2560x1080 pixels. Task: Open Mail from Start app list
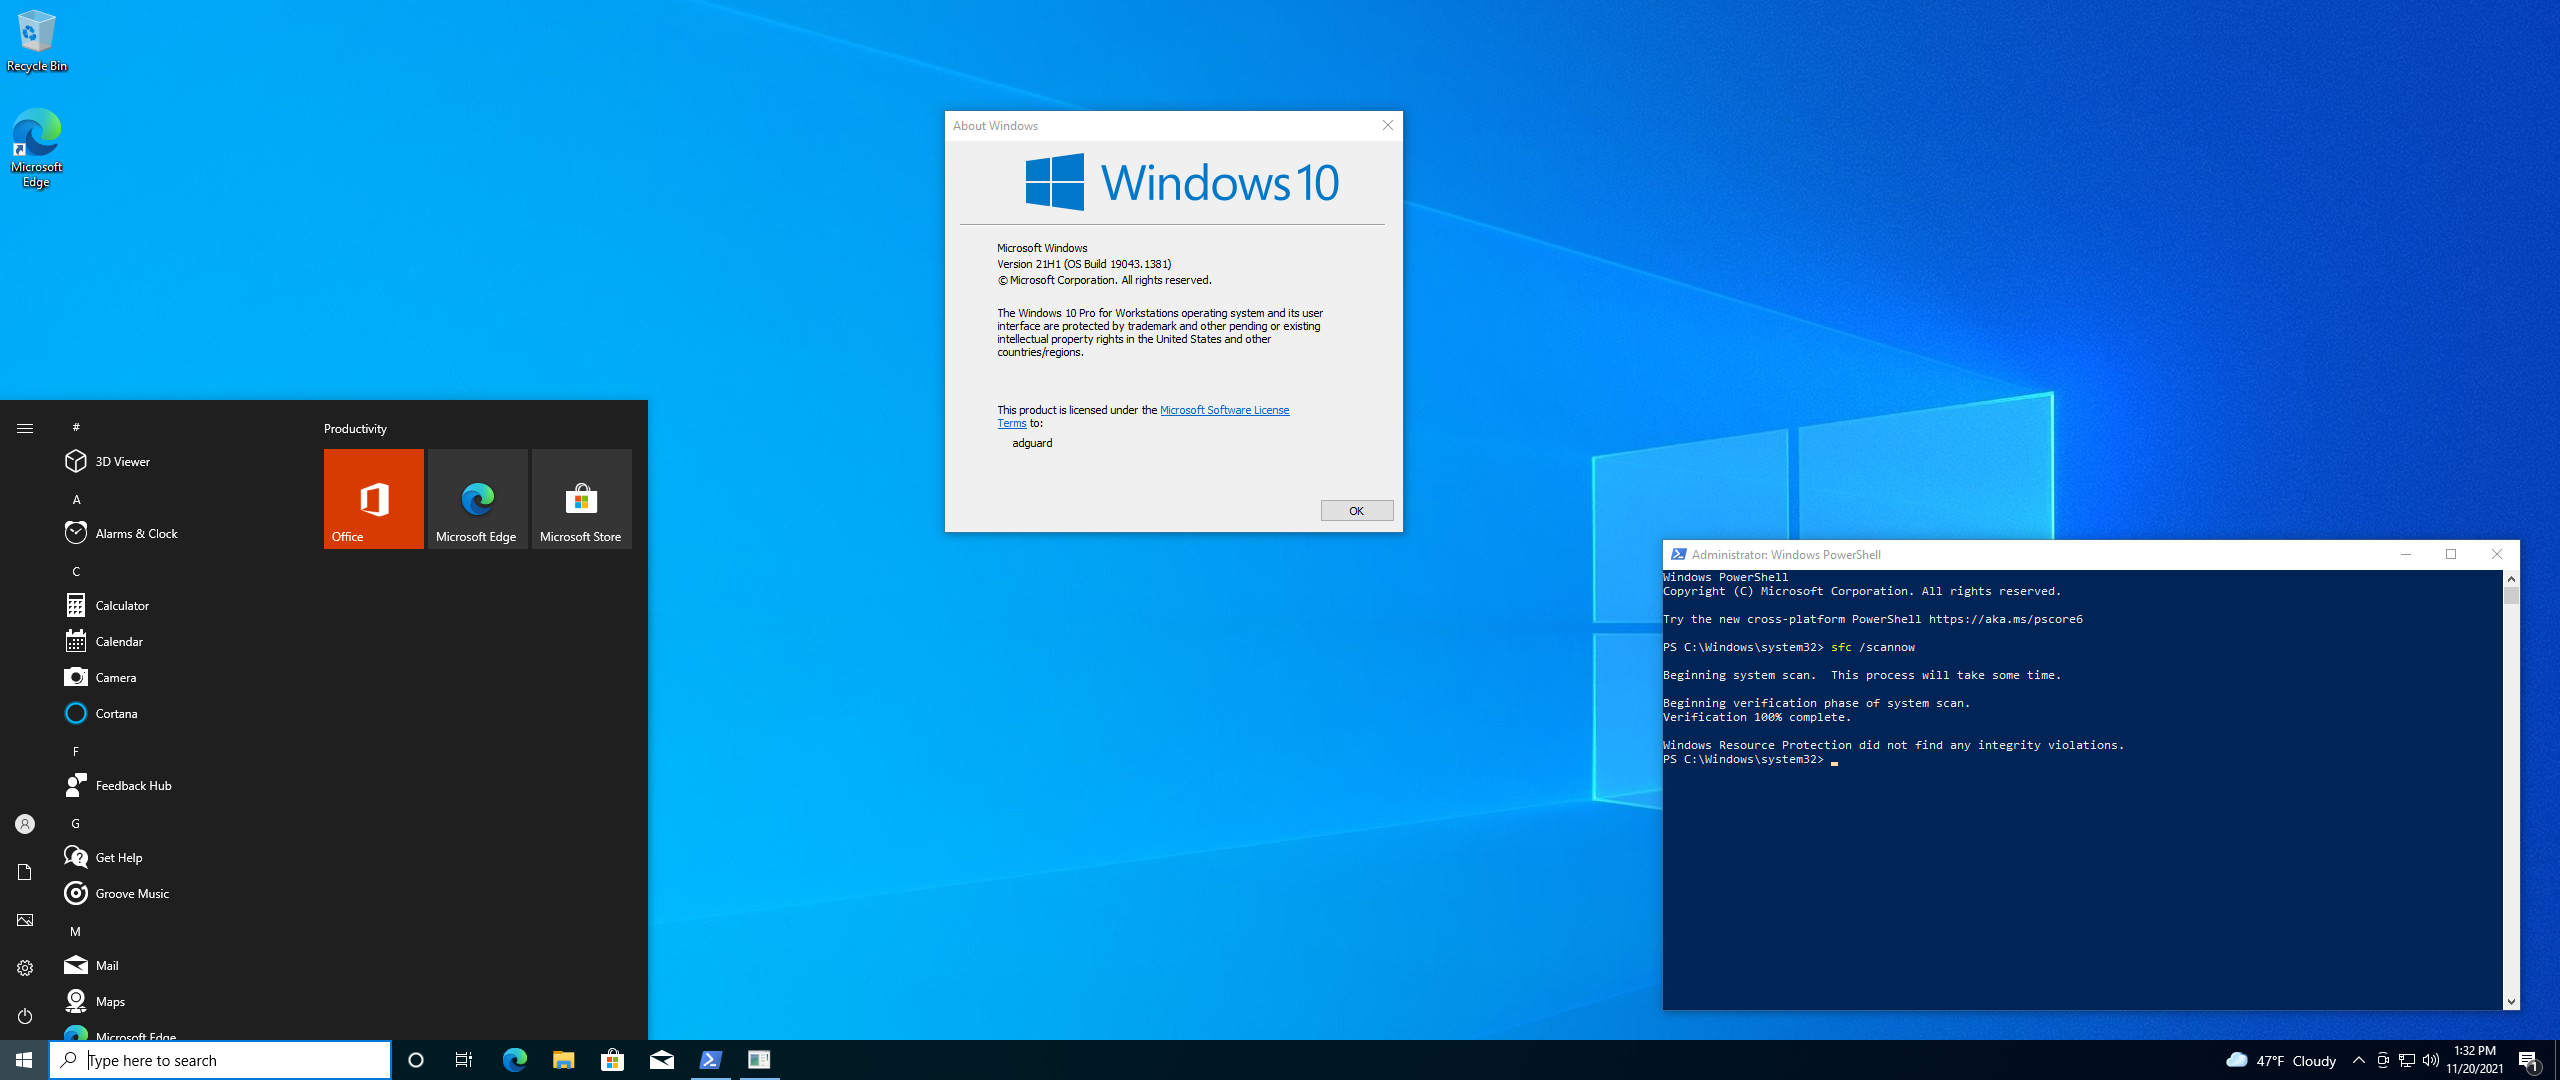[180, 965]
